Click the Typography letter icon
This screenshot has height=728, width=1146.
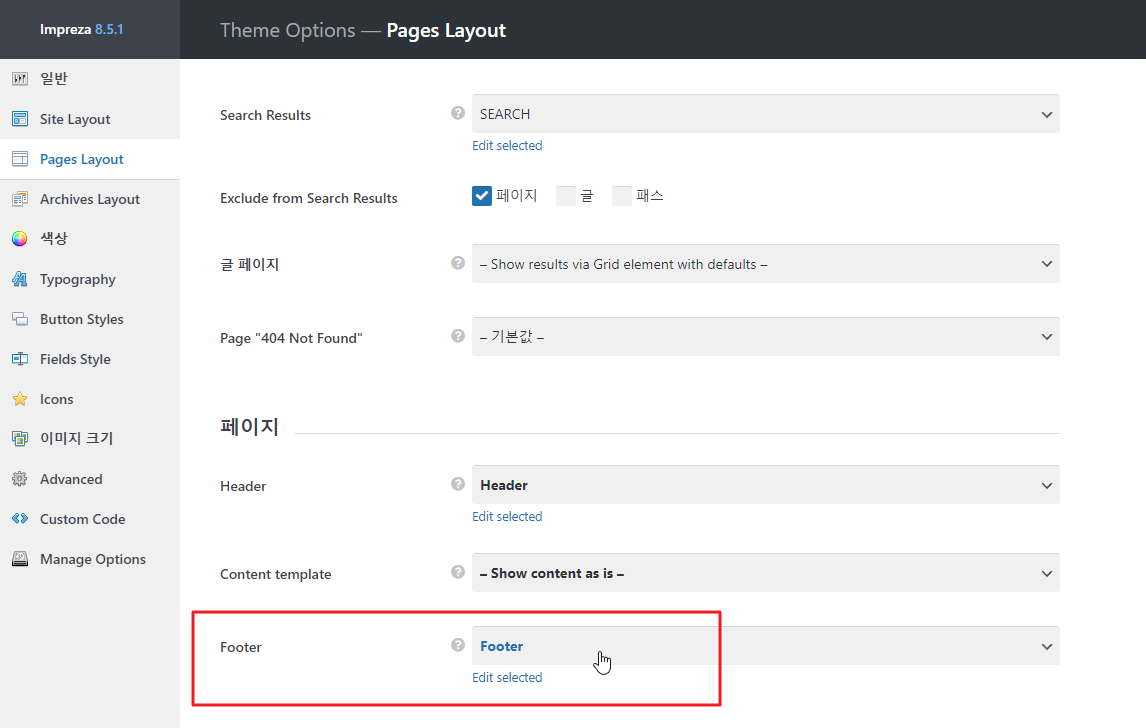click(20, 278)
